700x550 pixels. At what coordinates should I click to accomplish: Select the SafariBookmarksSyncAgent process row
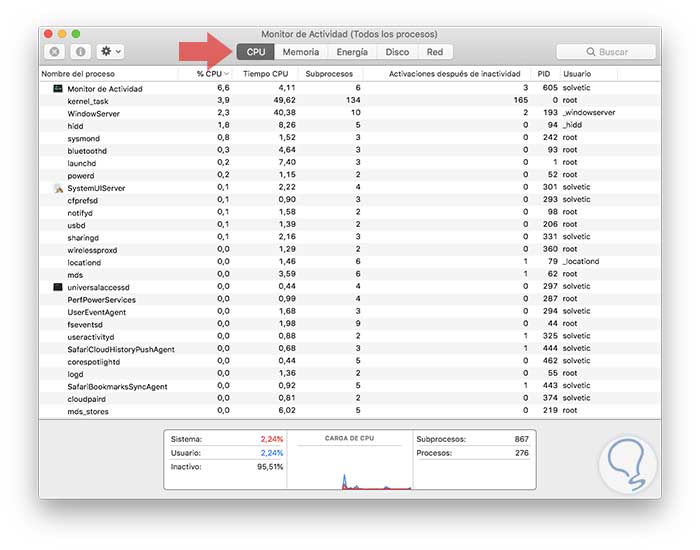[x=350, y=386]
